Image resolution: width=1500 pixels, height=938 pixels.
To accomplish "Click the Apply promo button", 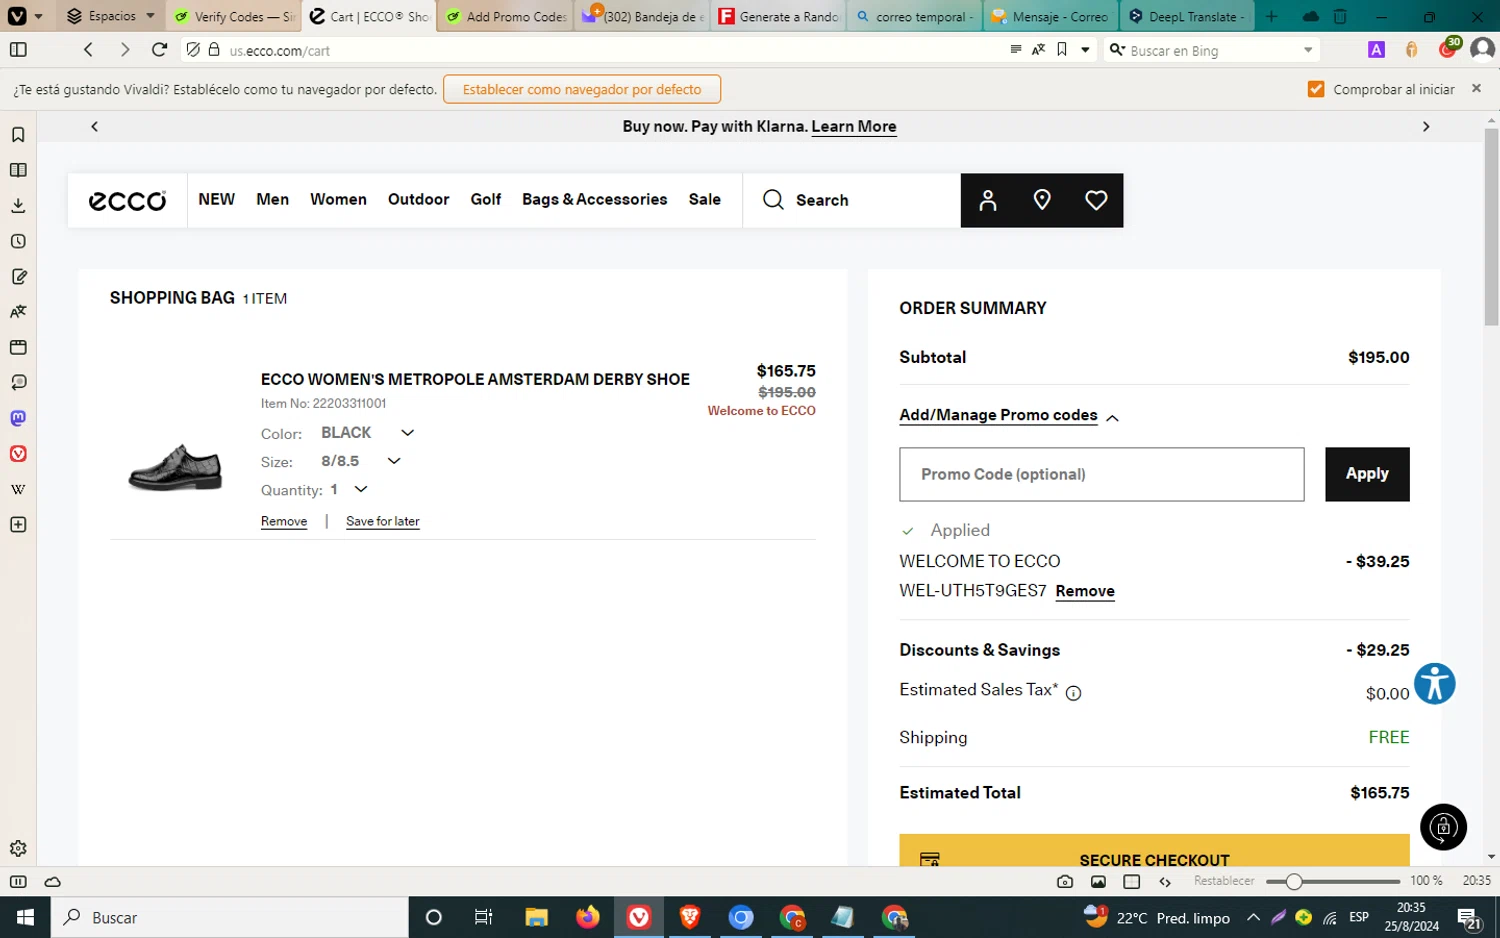I will [x=1367, y=474].
